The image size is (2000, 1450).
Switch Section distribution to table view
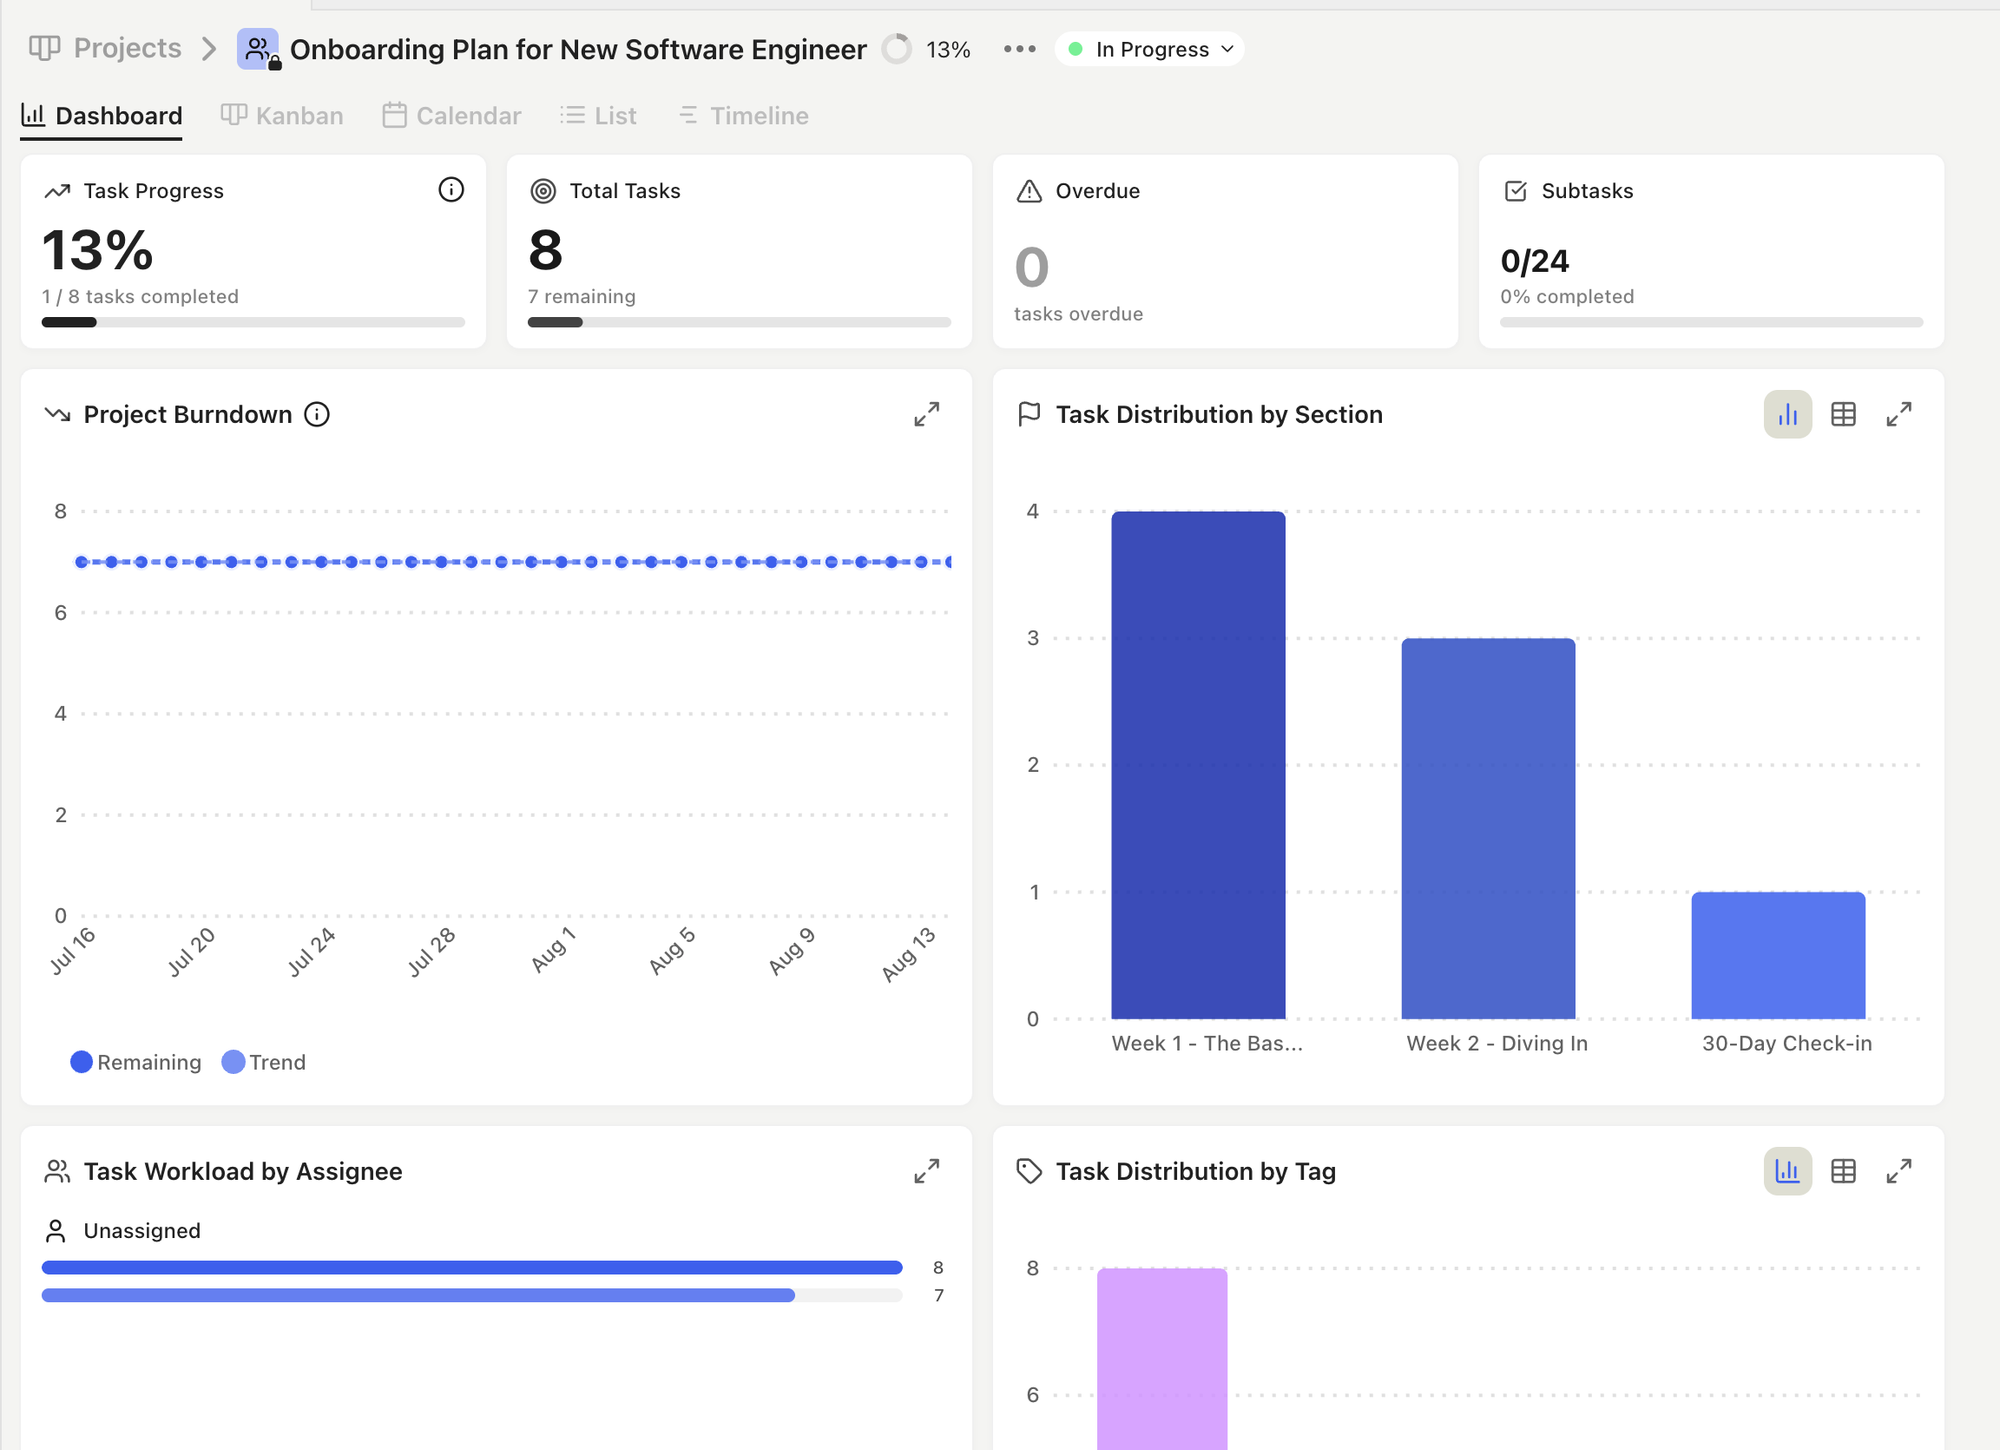(1843, 414)
